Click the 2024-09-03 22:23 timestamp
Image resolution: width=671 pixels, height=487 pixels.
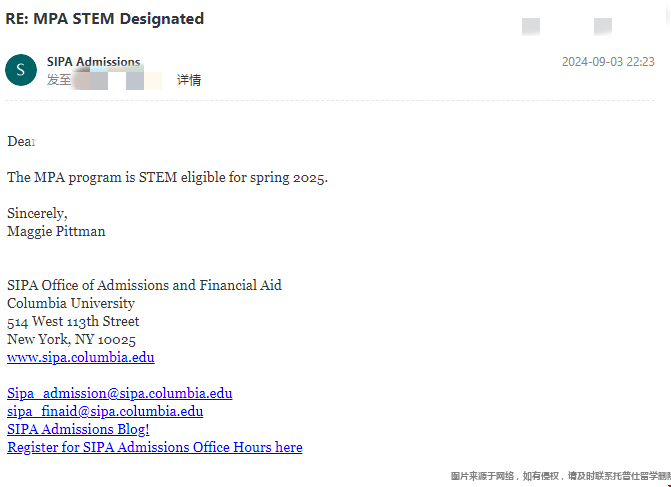click(x=608, y=62)
